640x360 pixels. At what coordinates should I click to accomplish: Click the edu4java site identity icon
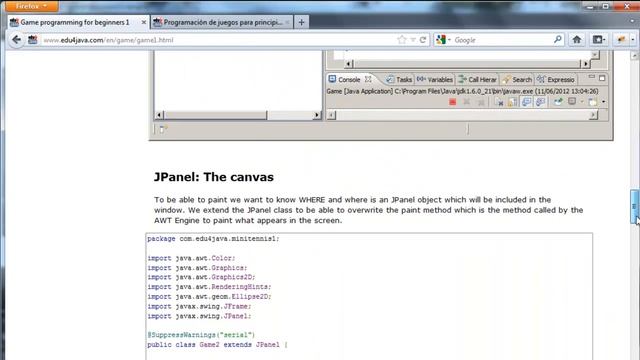(x=33, y=40)
